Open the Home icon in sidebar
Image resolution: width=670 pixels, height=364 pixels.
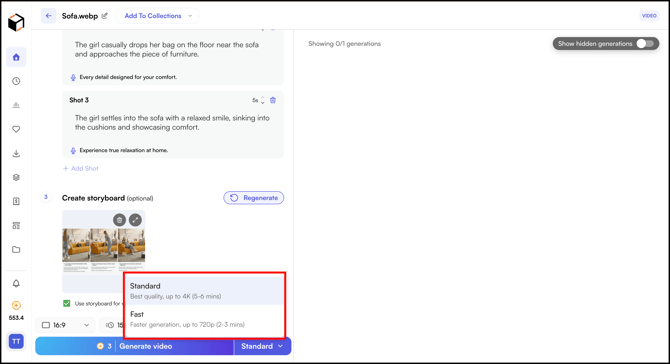click(16, 57)
